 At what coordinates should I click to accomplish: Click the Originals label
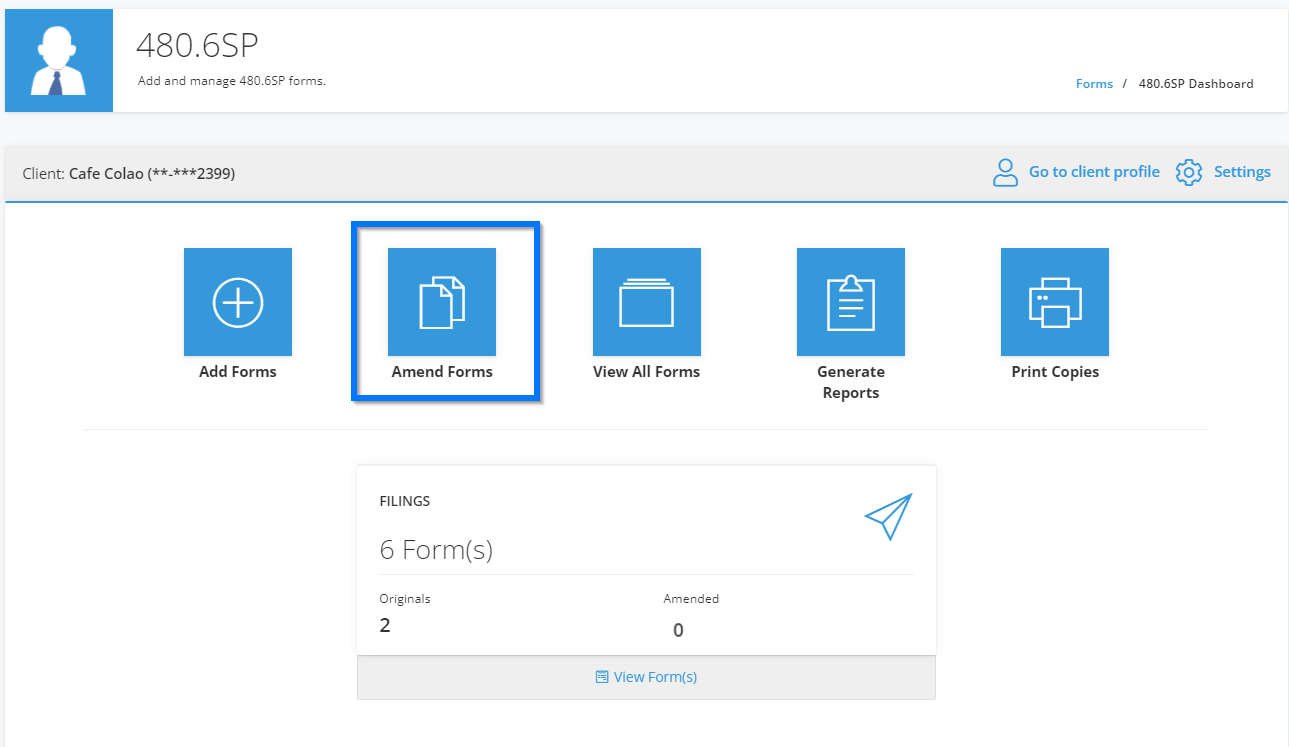click(405, 599)
